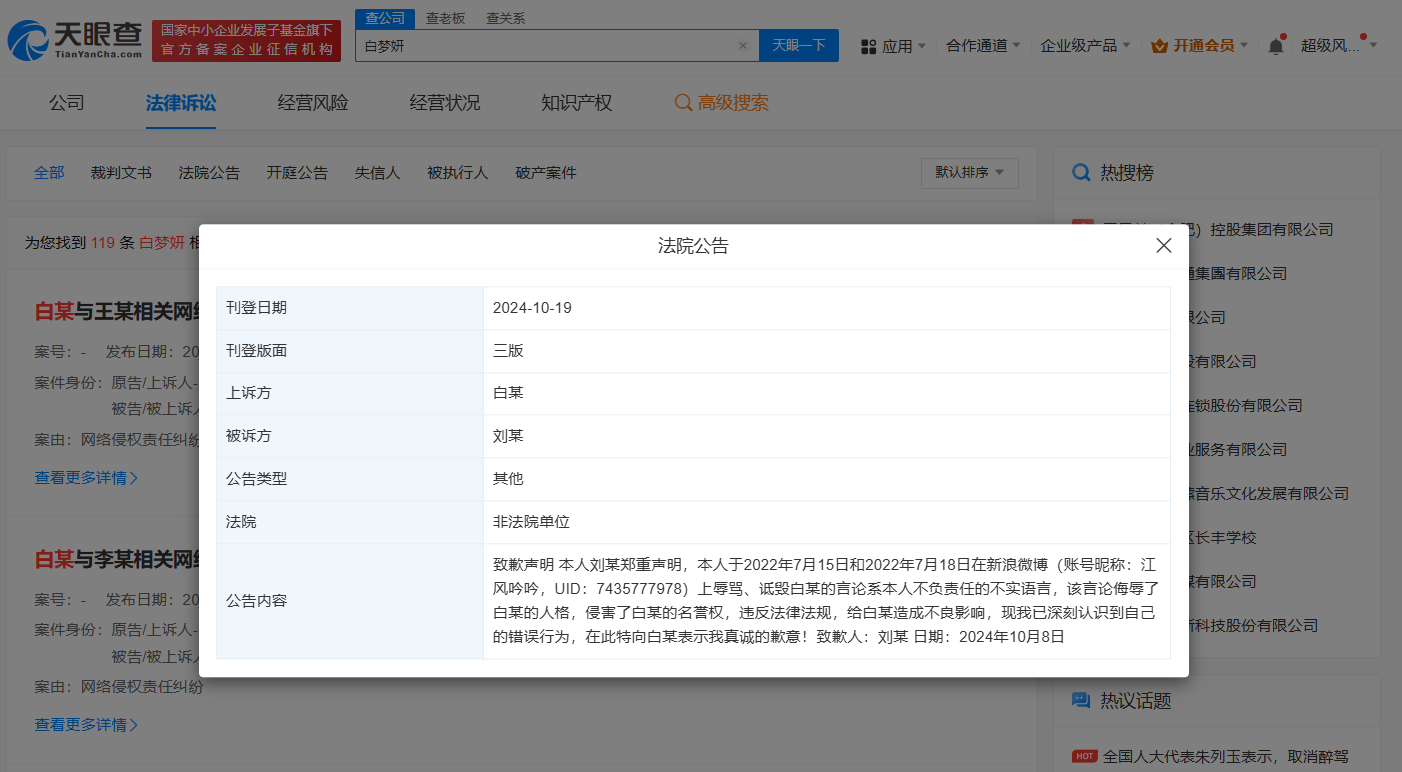
Task: Click the TianYanCha logo
Action: coord(75,40)
